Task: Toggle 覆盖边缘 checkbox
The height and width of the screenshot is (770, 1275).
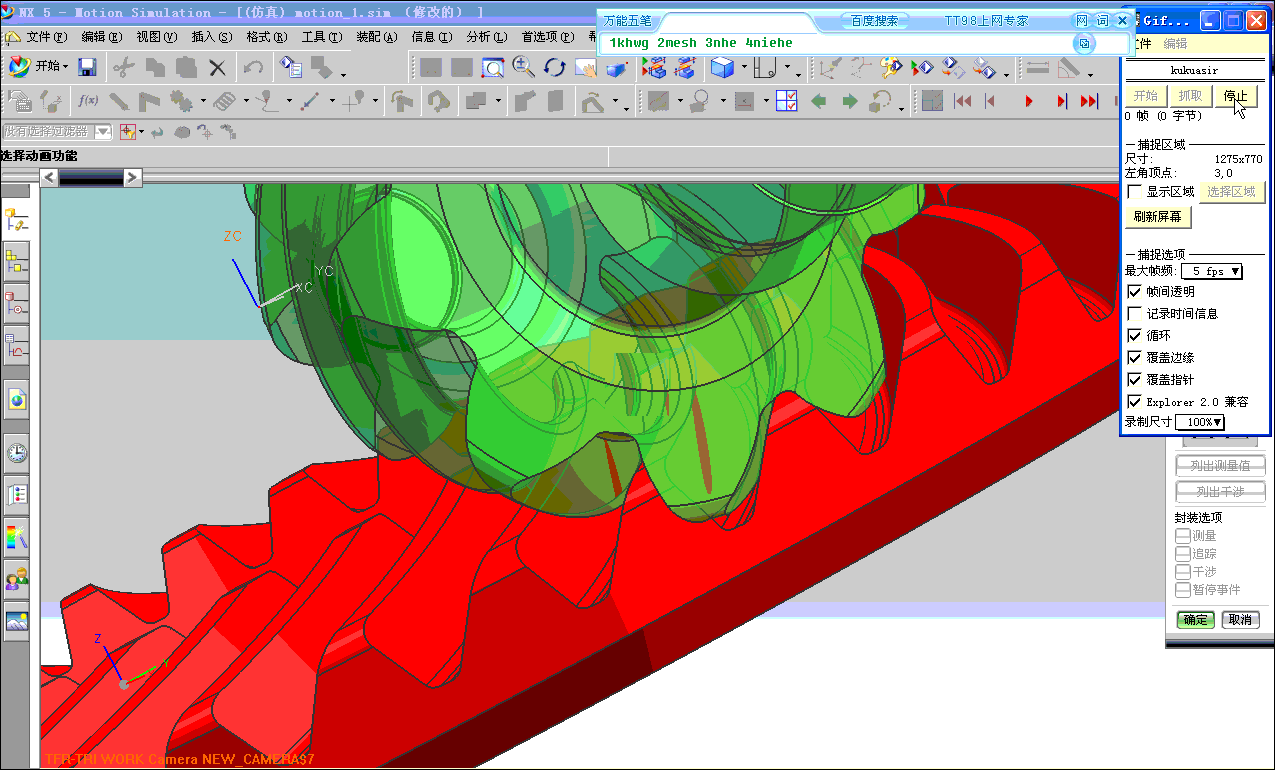Action: 1134,358
